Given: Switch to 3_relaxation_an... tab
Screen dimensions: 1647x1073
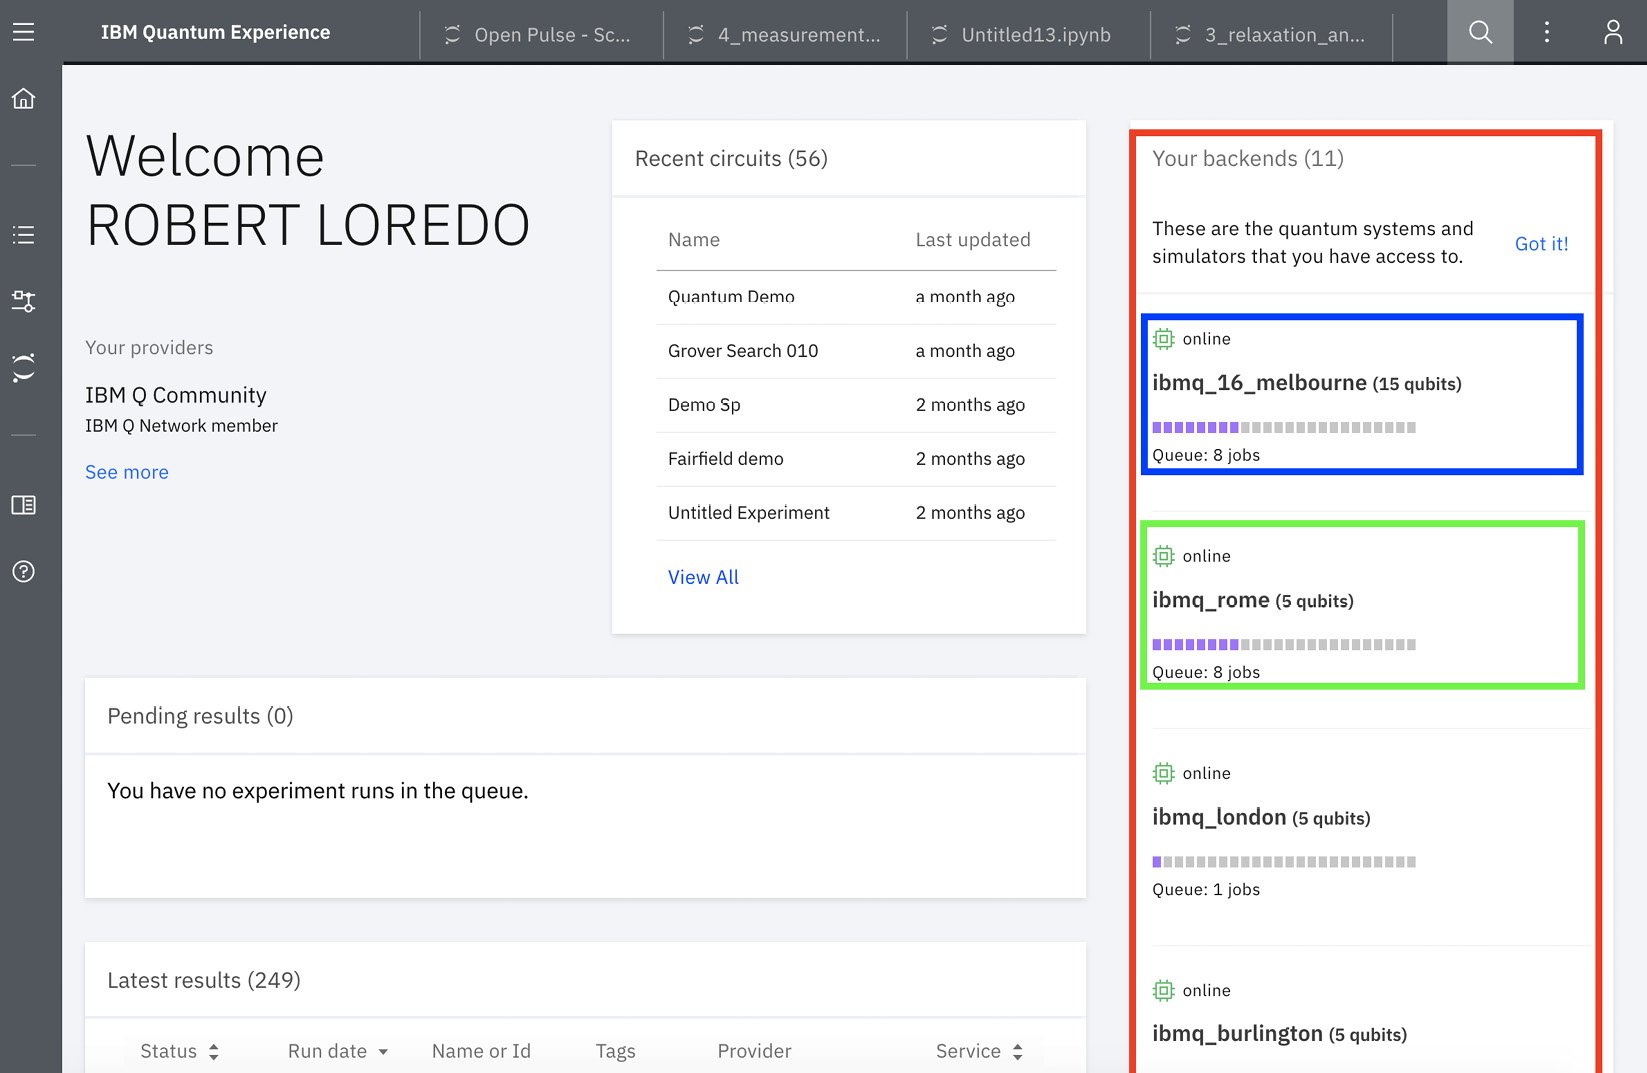Looking at the screenshot, I should [1272, 34].
